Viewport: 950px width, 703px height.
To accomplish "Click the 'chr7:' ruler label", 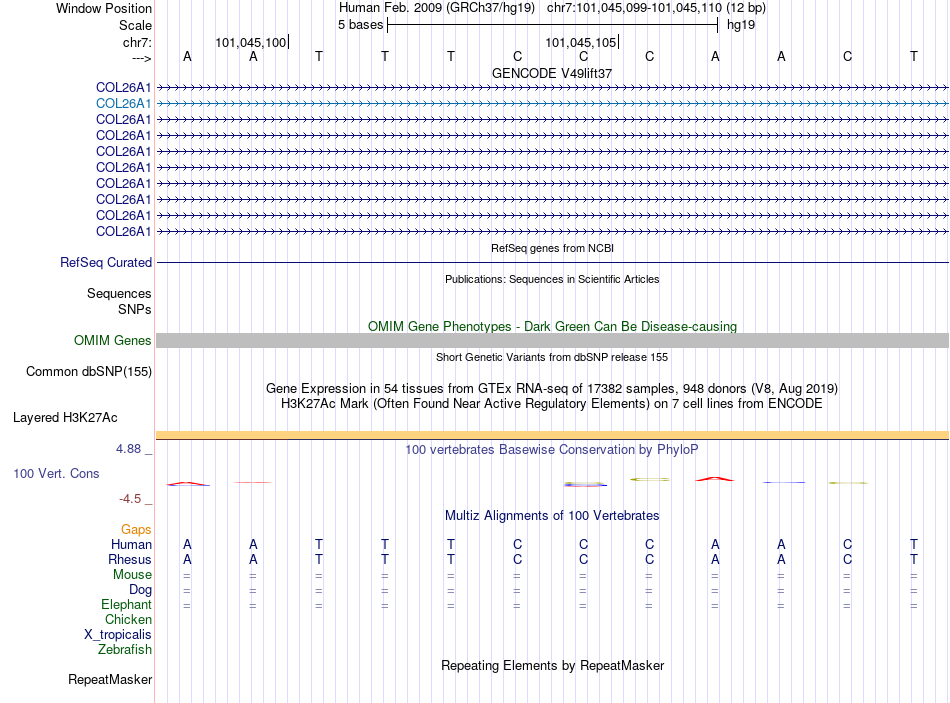I will point(137,42).
